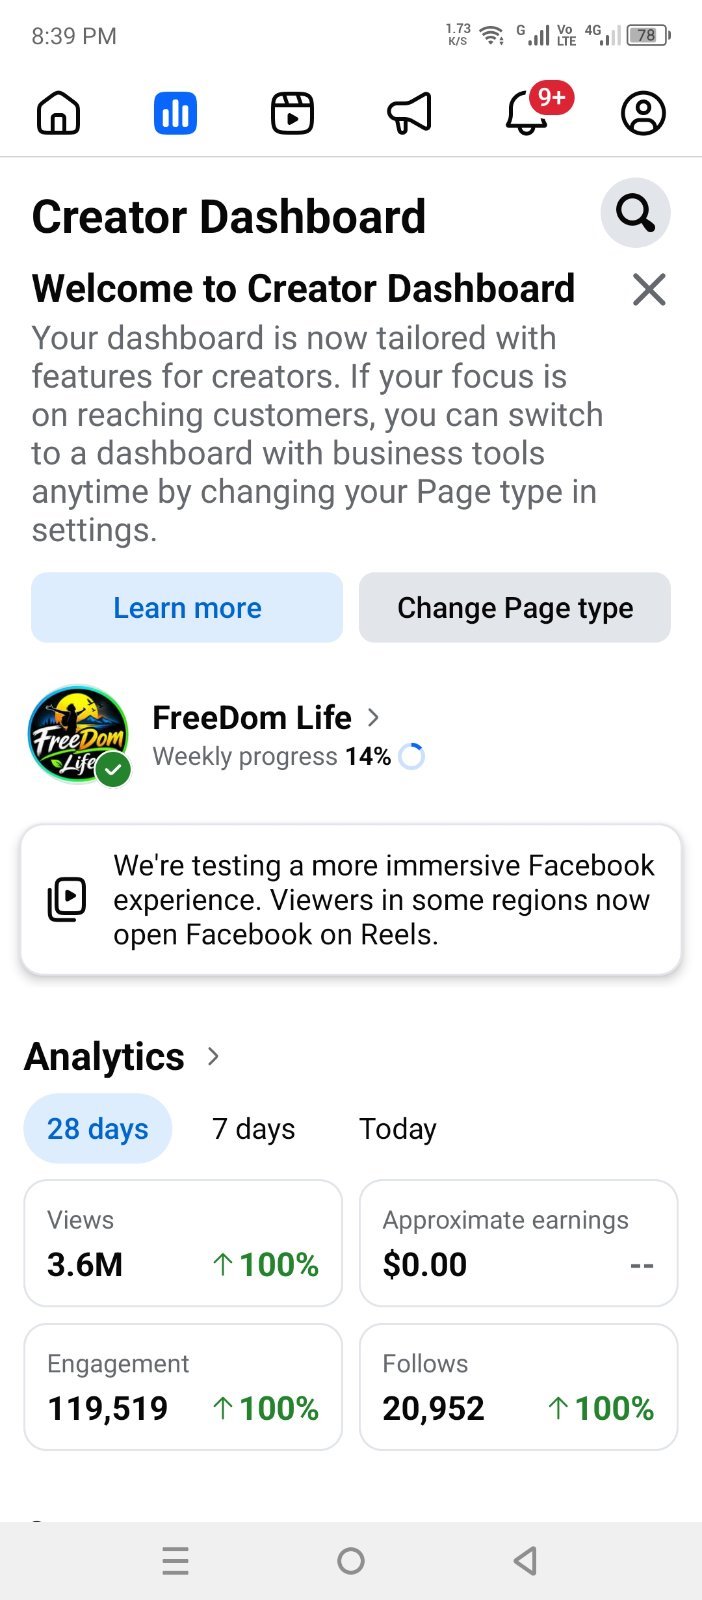Open the Approximate earnings card
Image resolution: width=702 pixels, height=1600 pixels.
click(518, 1243)
